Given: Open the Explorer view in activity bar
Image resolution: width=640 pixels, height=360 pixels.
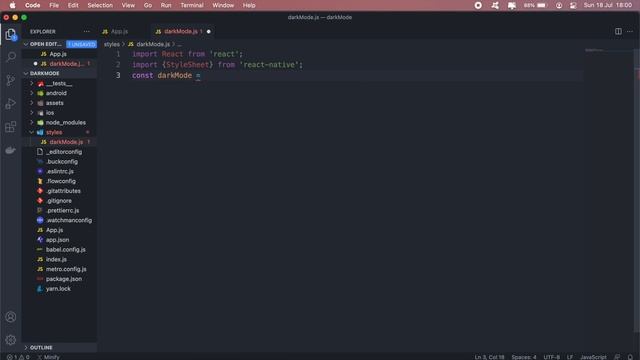Looking at the screenshot, I should tap(11, 34).
